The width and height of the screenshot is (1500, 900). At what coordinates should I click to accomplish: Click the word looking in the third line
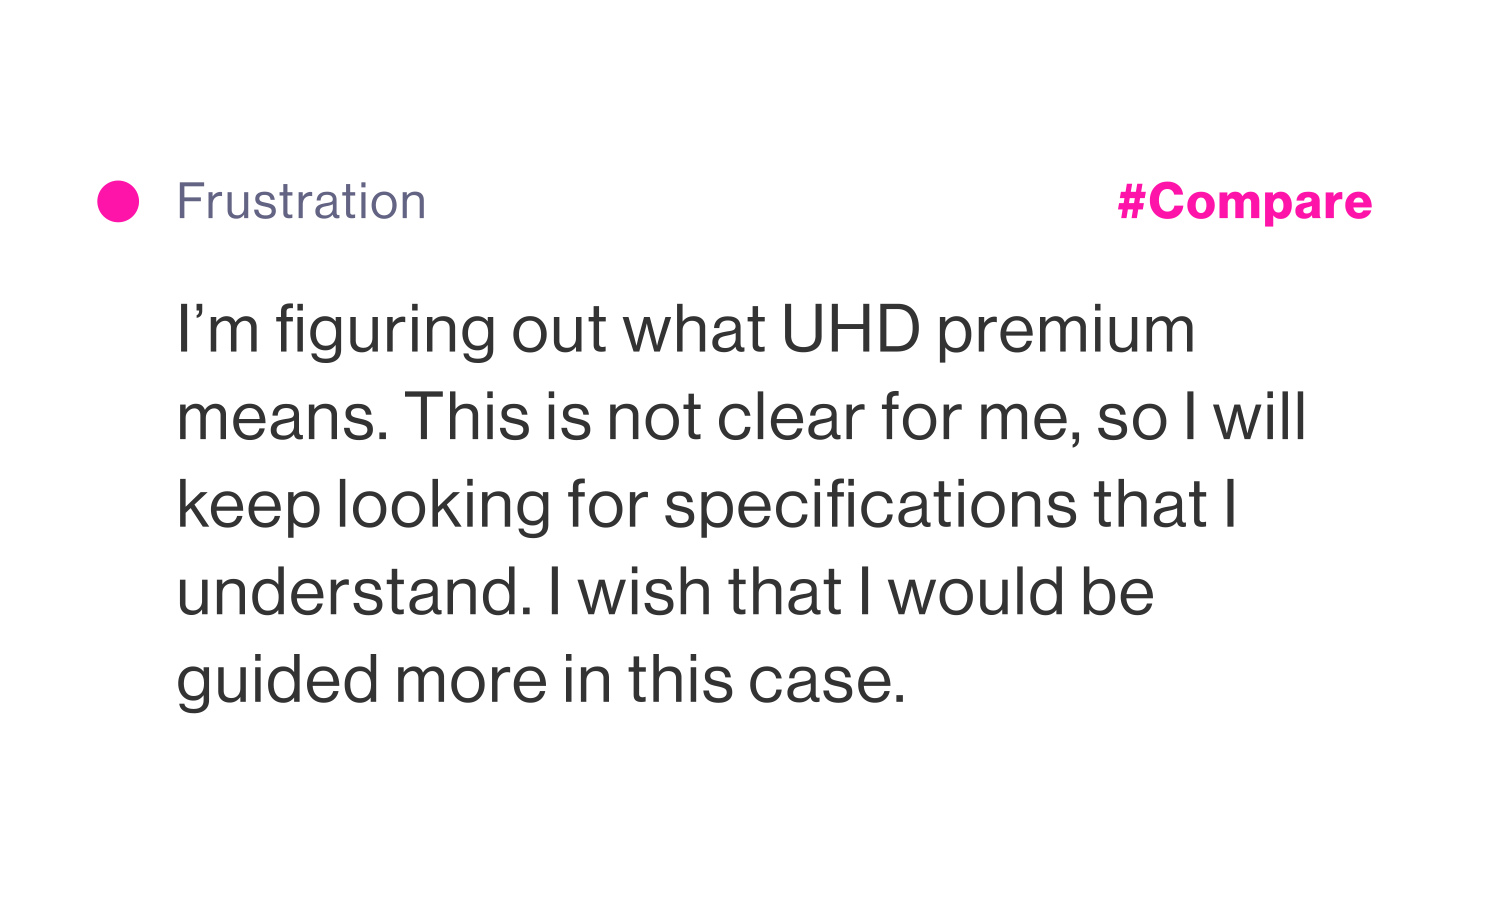click(443, 506)
